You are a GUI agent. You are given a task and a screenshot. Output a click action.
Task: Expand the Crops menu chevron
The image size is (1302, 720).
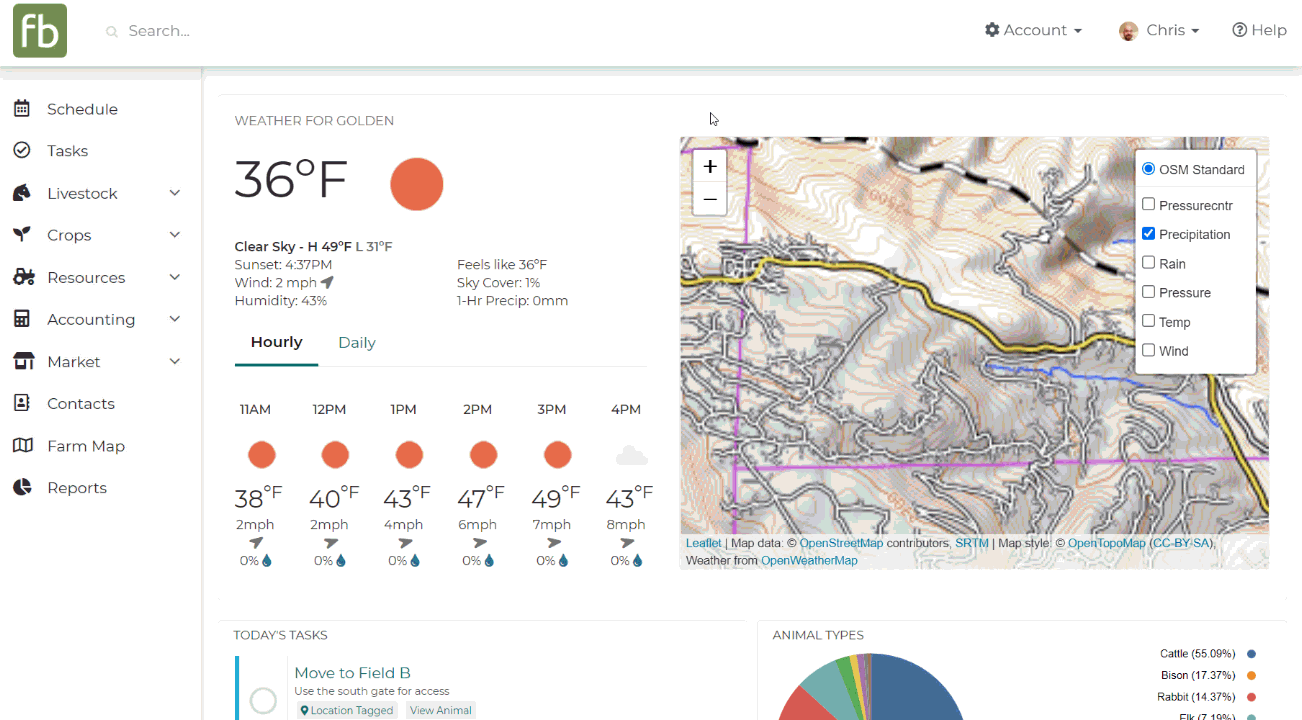click(175, 235)
